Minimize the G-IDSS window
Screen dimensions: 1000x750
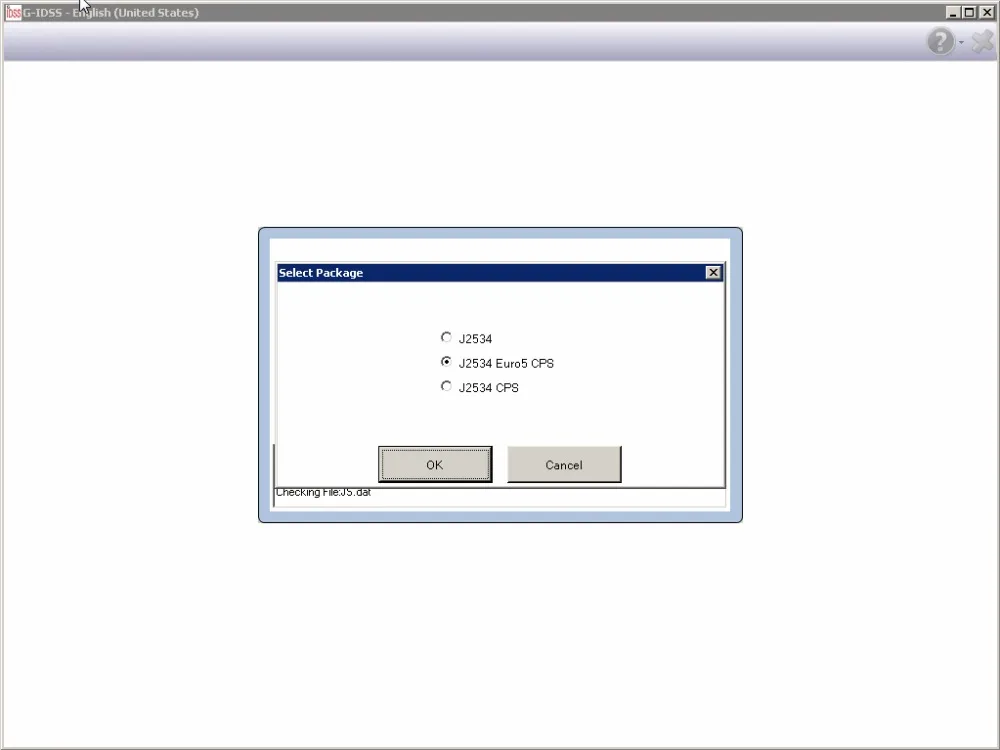click(953, 12)
